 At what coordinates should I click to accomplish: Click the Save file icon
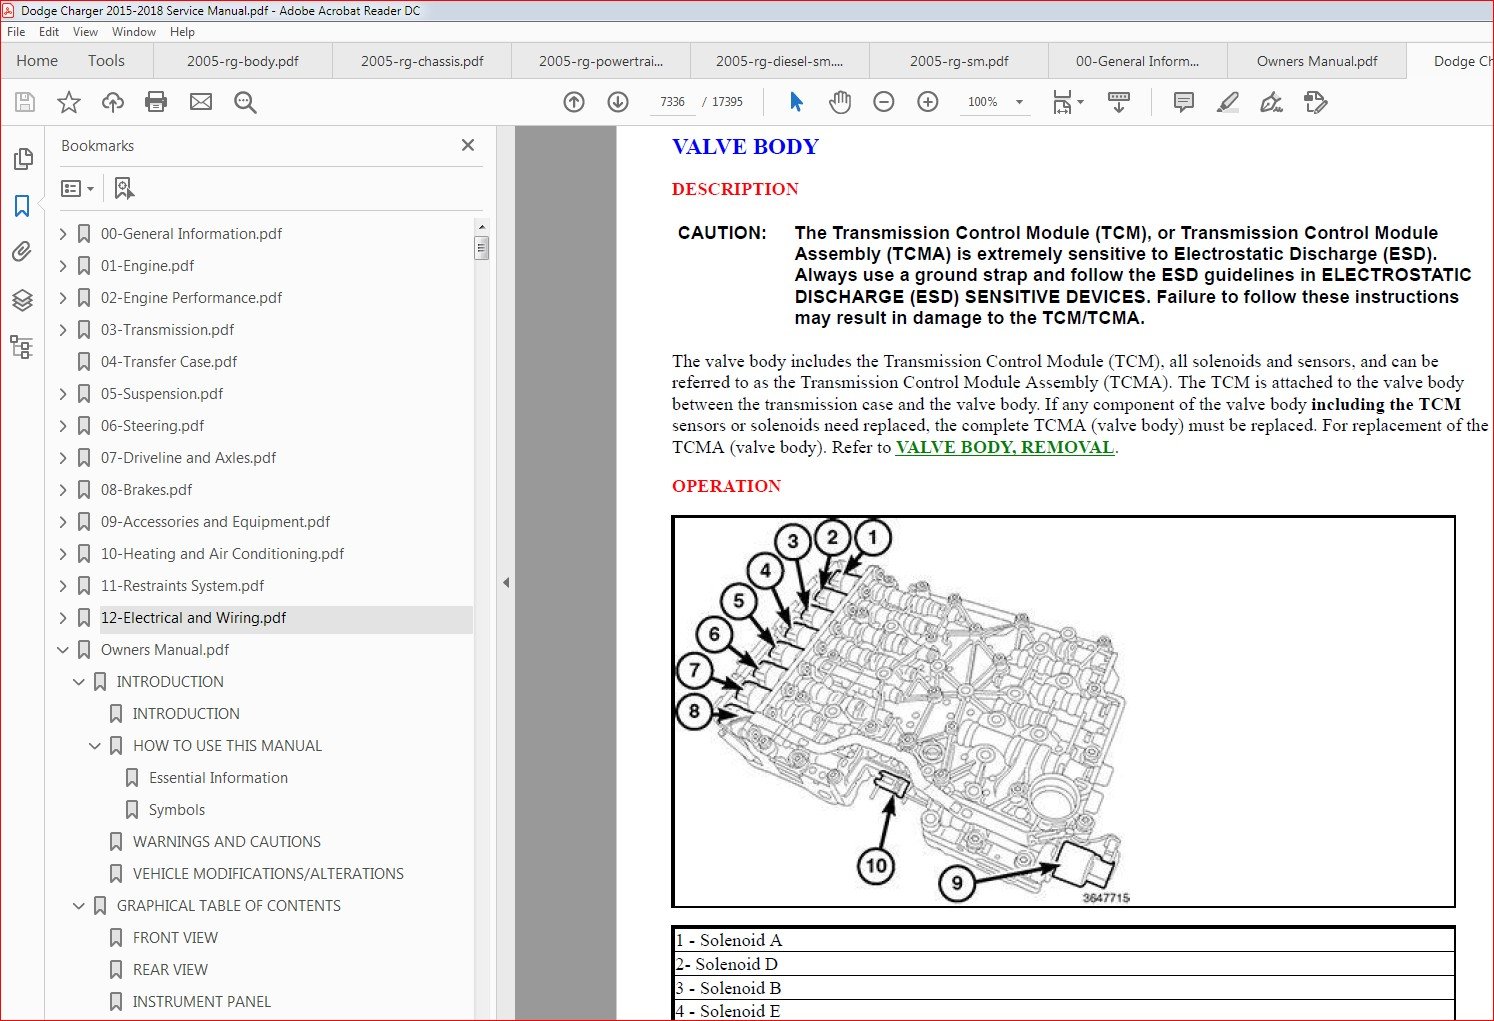25,102
